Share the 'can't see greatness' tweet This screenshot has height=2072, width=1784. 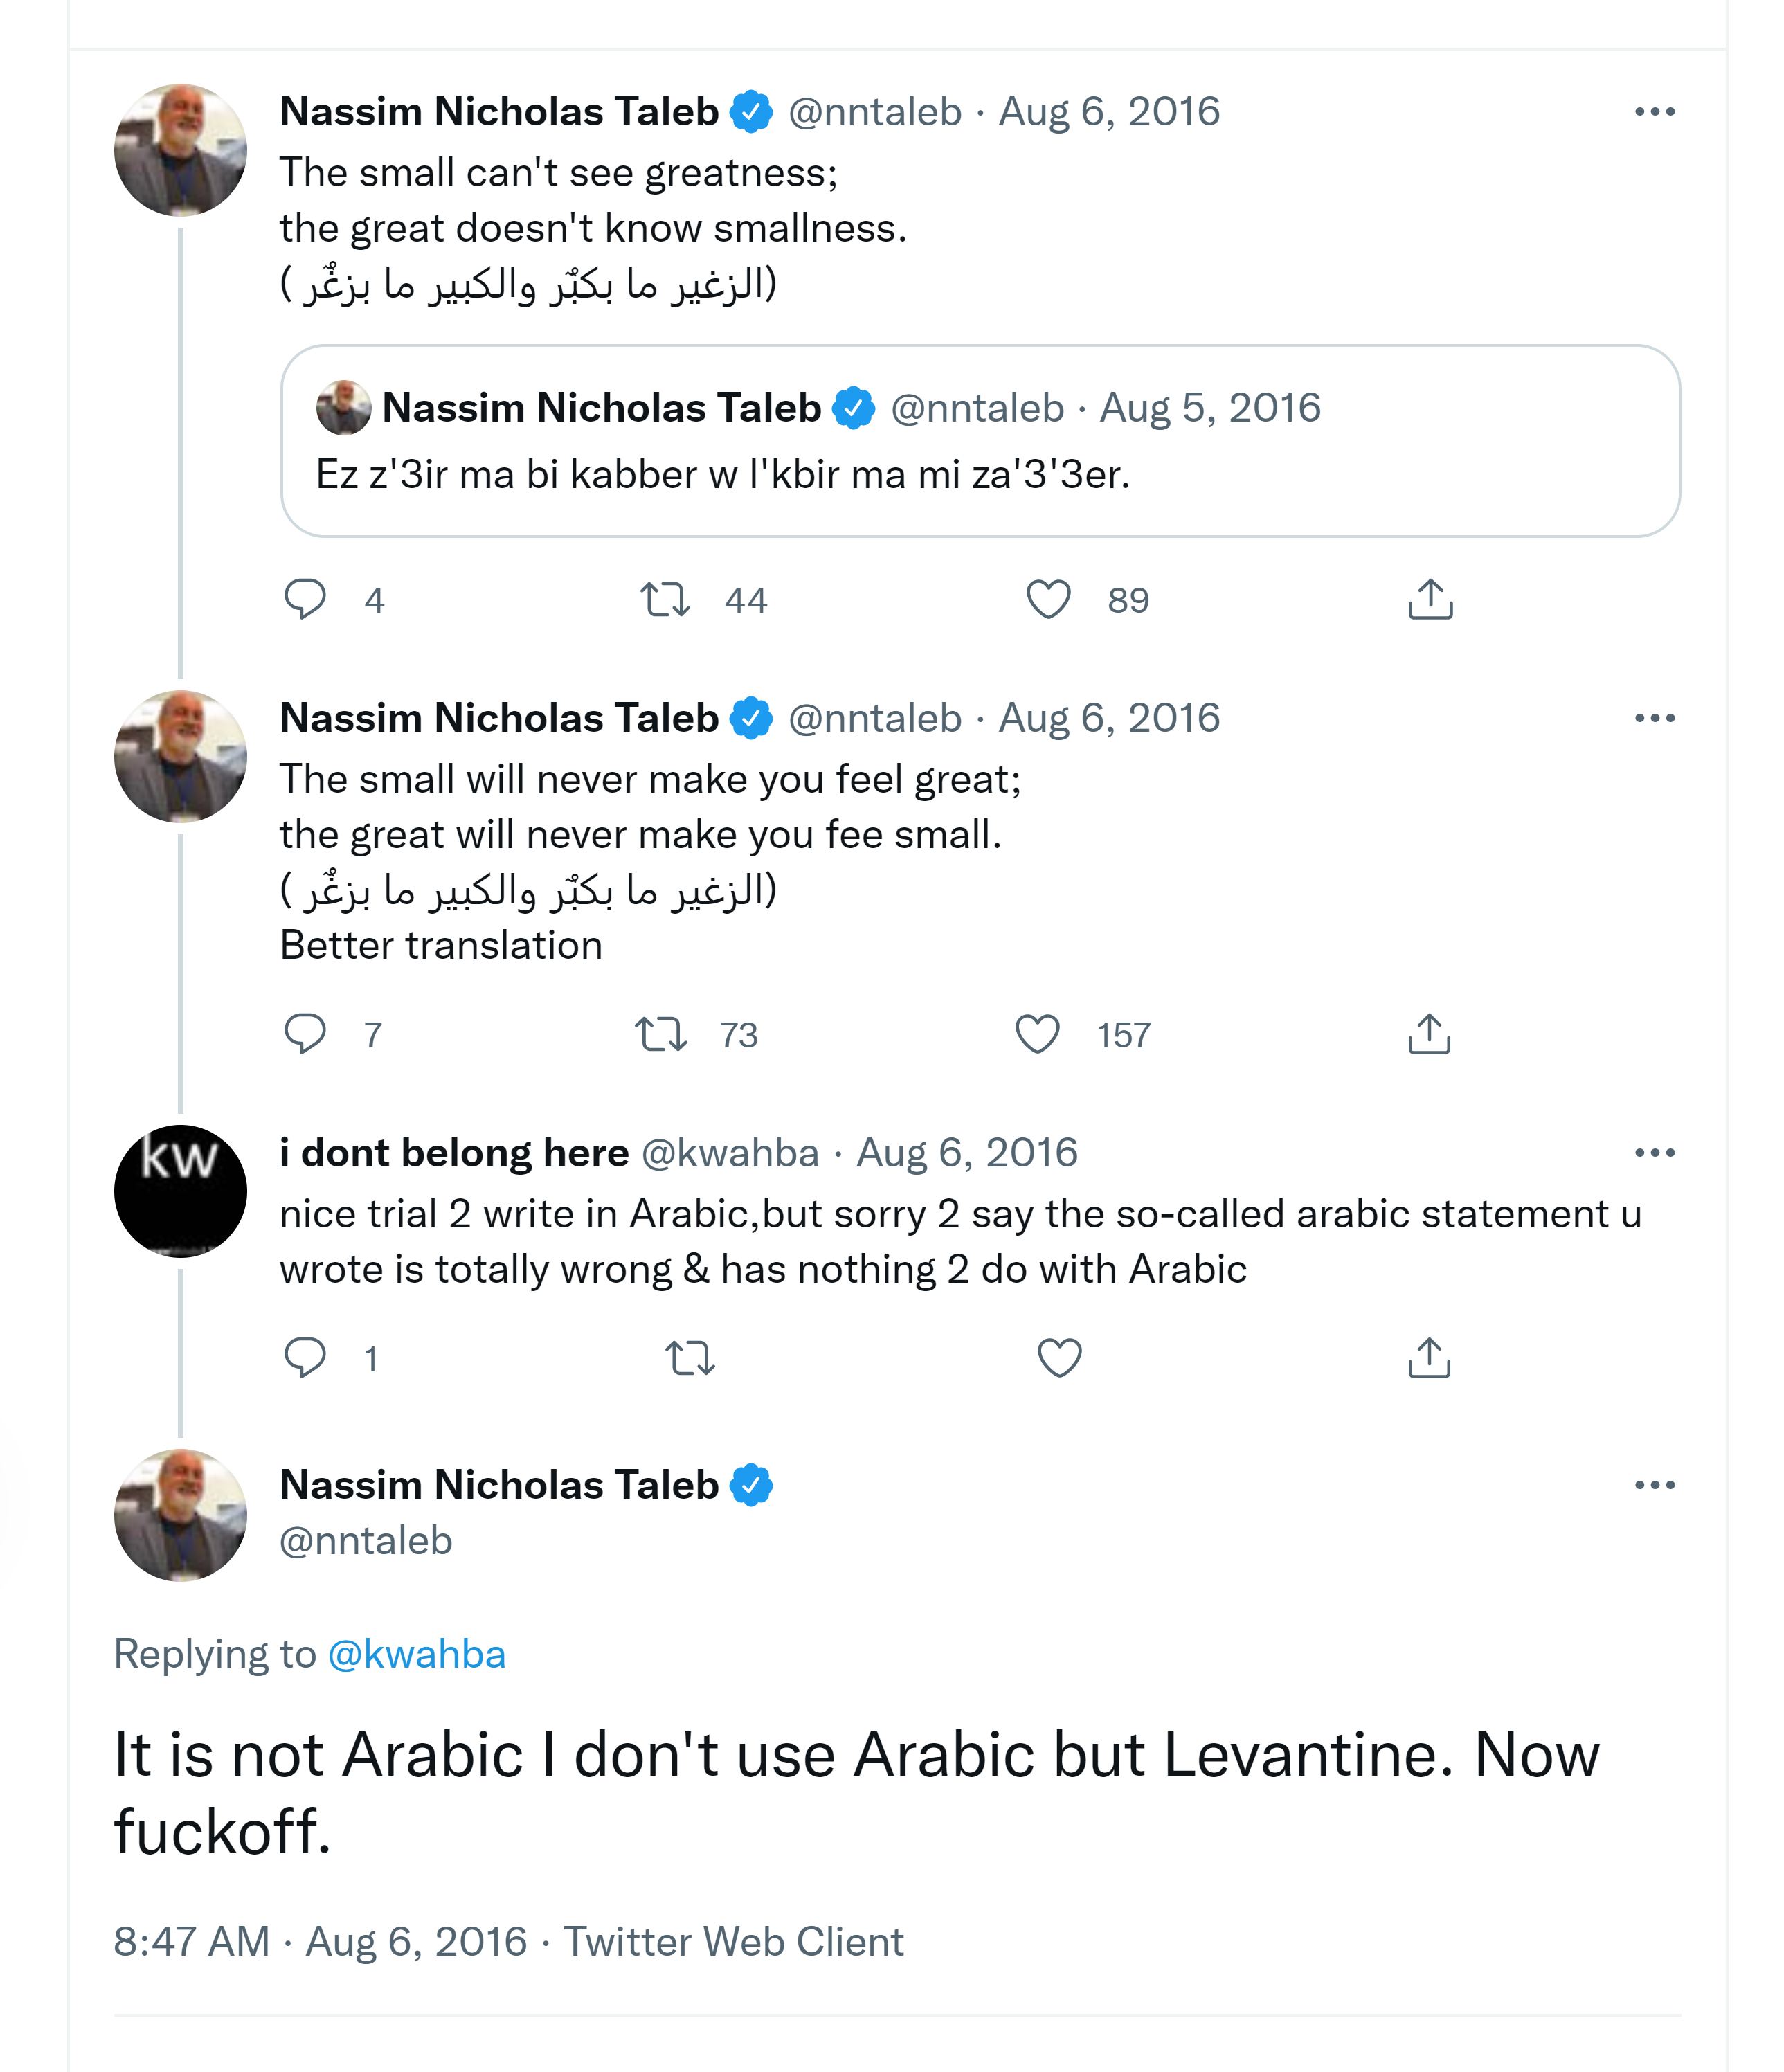click(1430, 599)
